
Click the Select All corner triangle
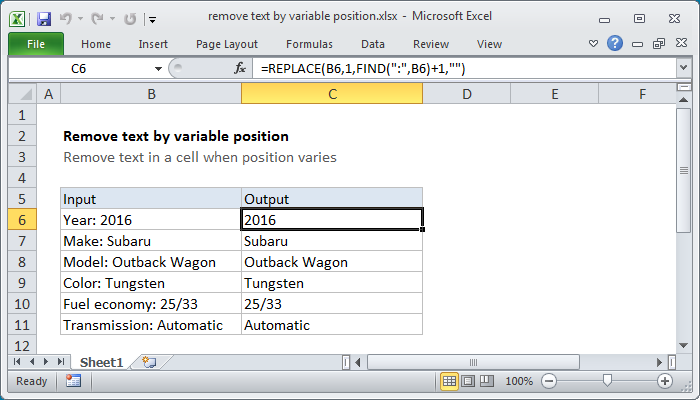tap(23, 94)
